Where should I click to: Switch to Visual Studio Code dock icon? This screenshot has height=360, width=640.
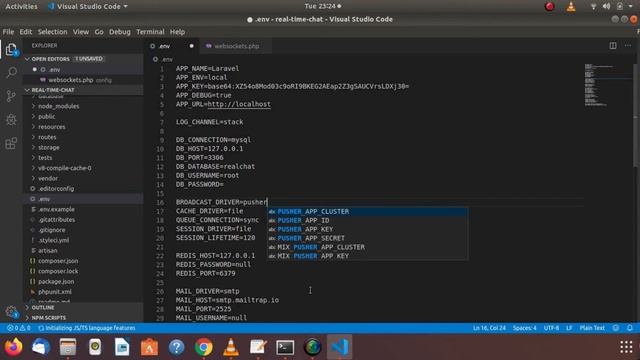coord(340,347)
